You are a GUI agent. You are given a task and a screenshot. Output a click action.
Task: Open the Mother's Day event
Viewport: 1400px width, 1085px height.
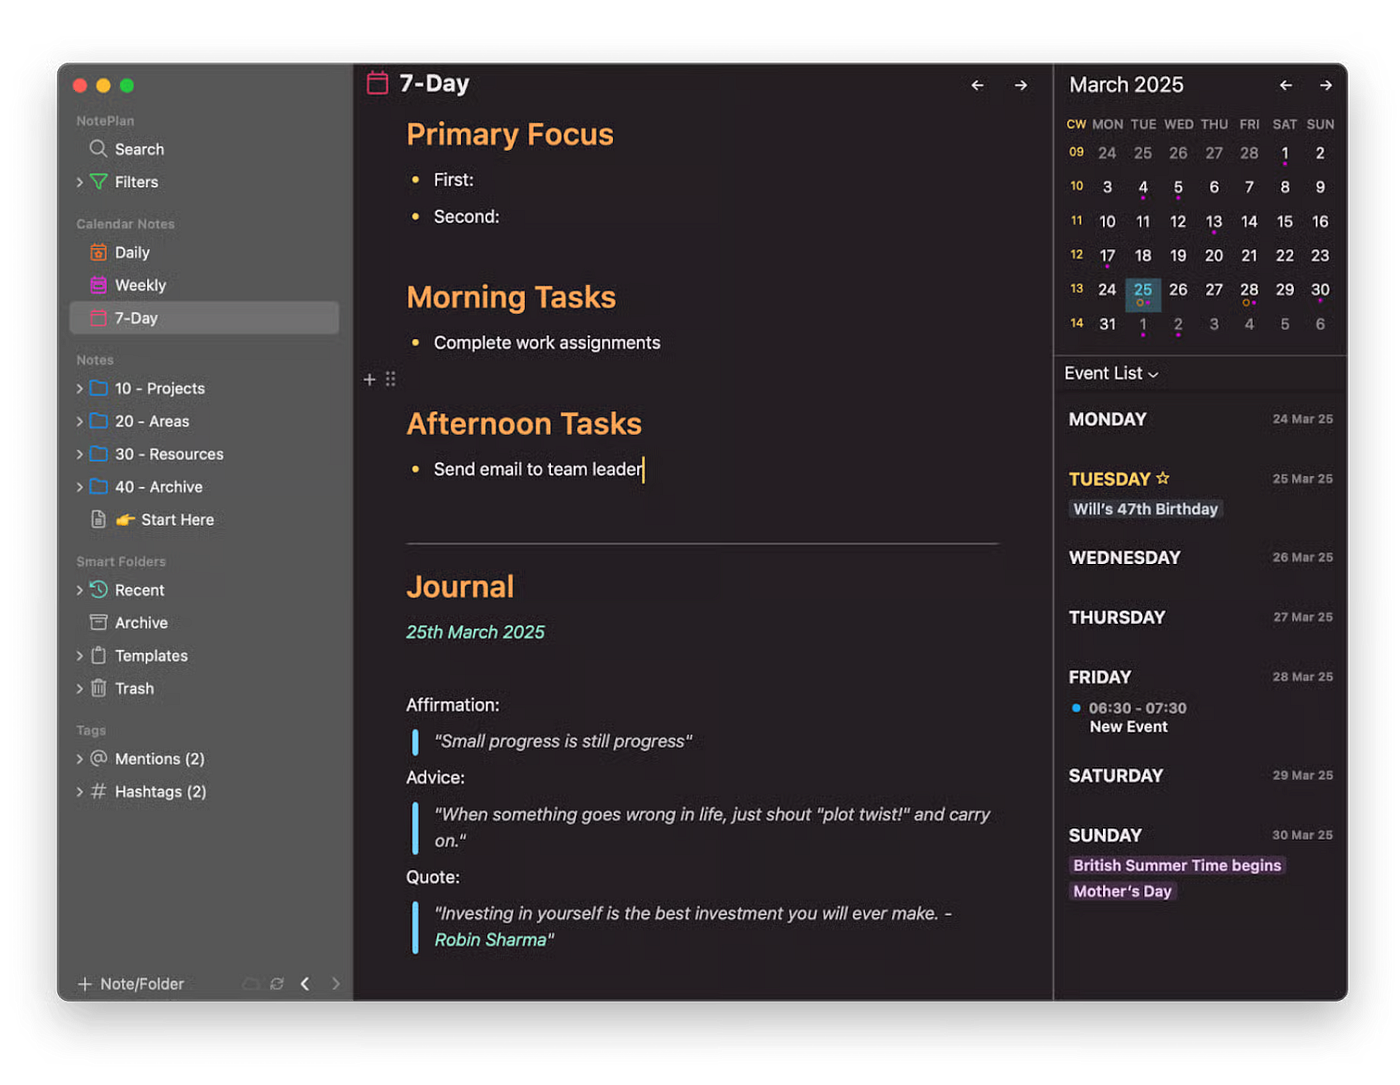coord(1122,891)
